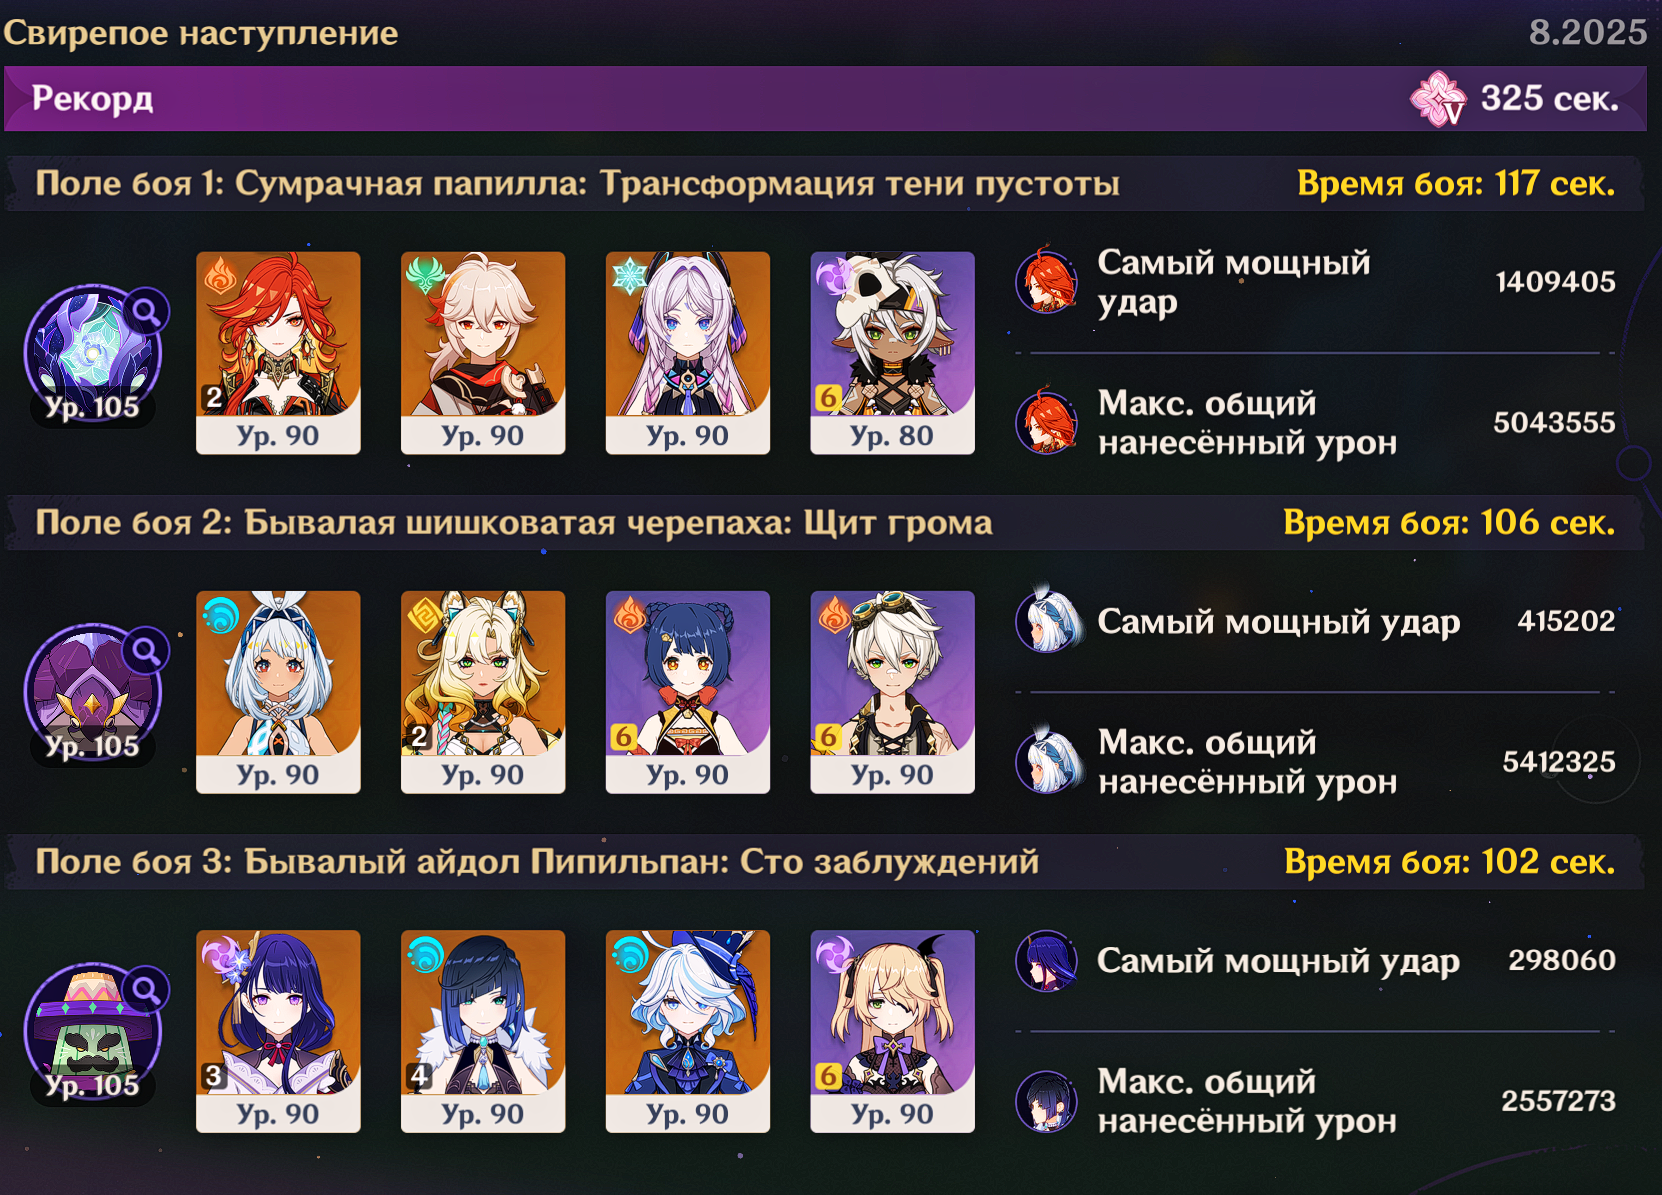Image resolution: width=1662 pixels, height=1195 pixels.
Task: Select the goggles-wearing Pyro character card
Action: [892, 692]
